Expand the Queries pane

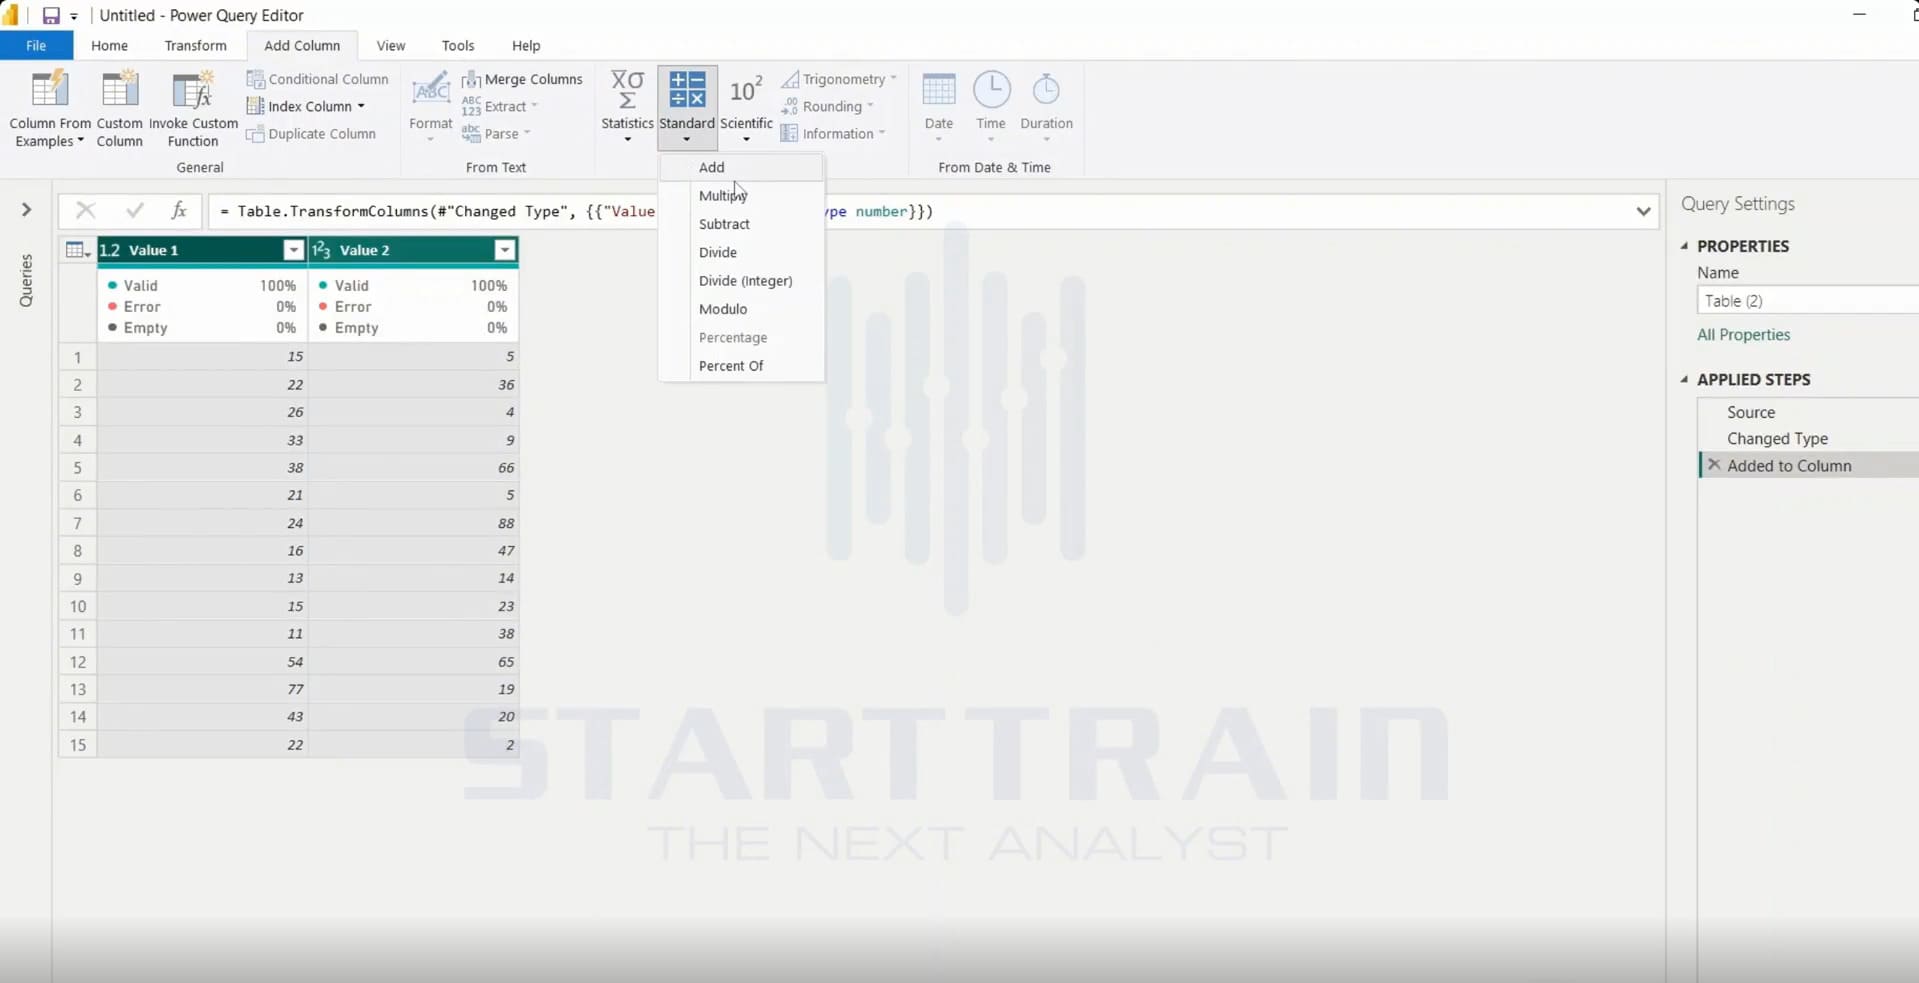[27, 210]
